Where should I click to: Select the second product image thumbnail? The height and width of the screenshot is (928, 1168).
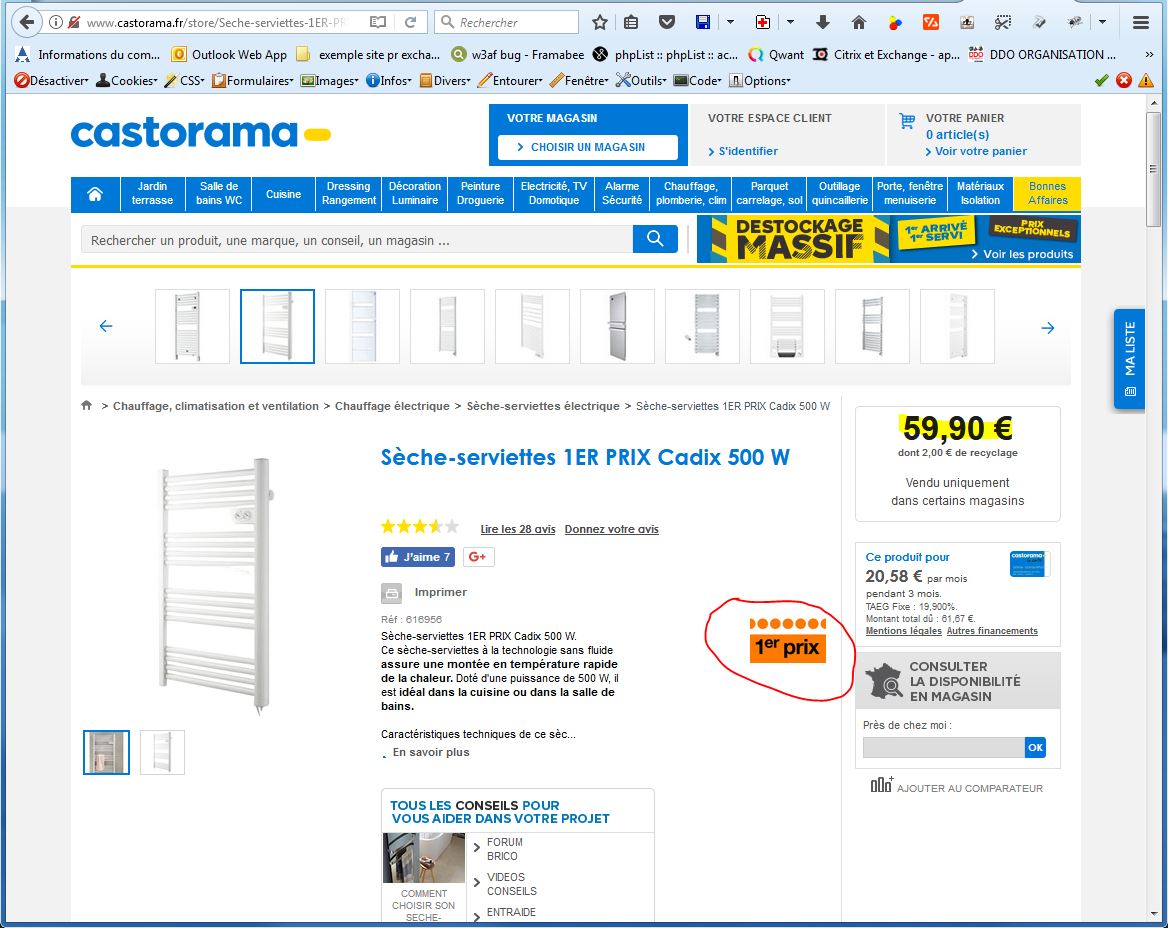click(x=162, y=752)
